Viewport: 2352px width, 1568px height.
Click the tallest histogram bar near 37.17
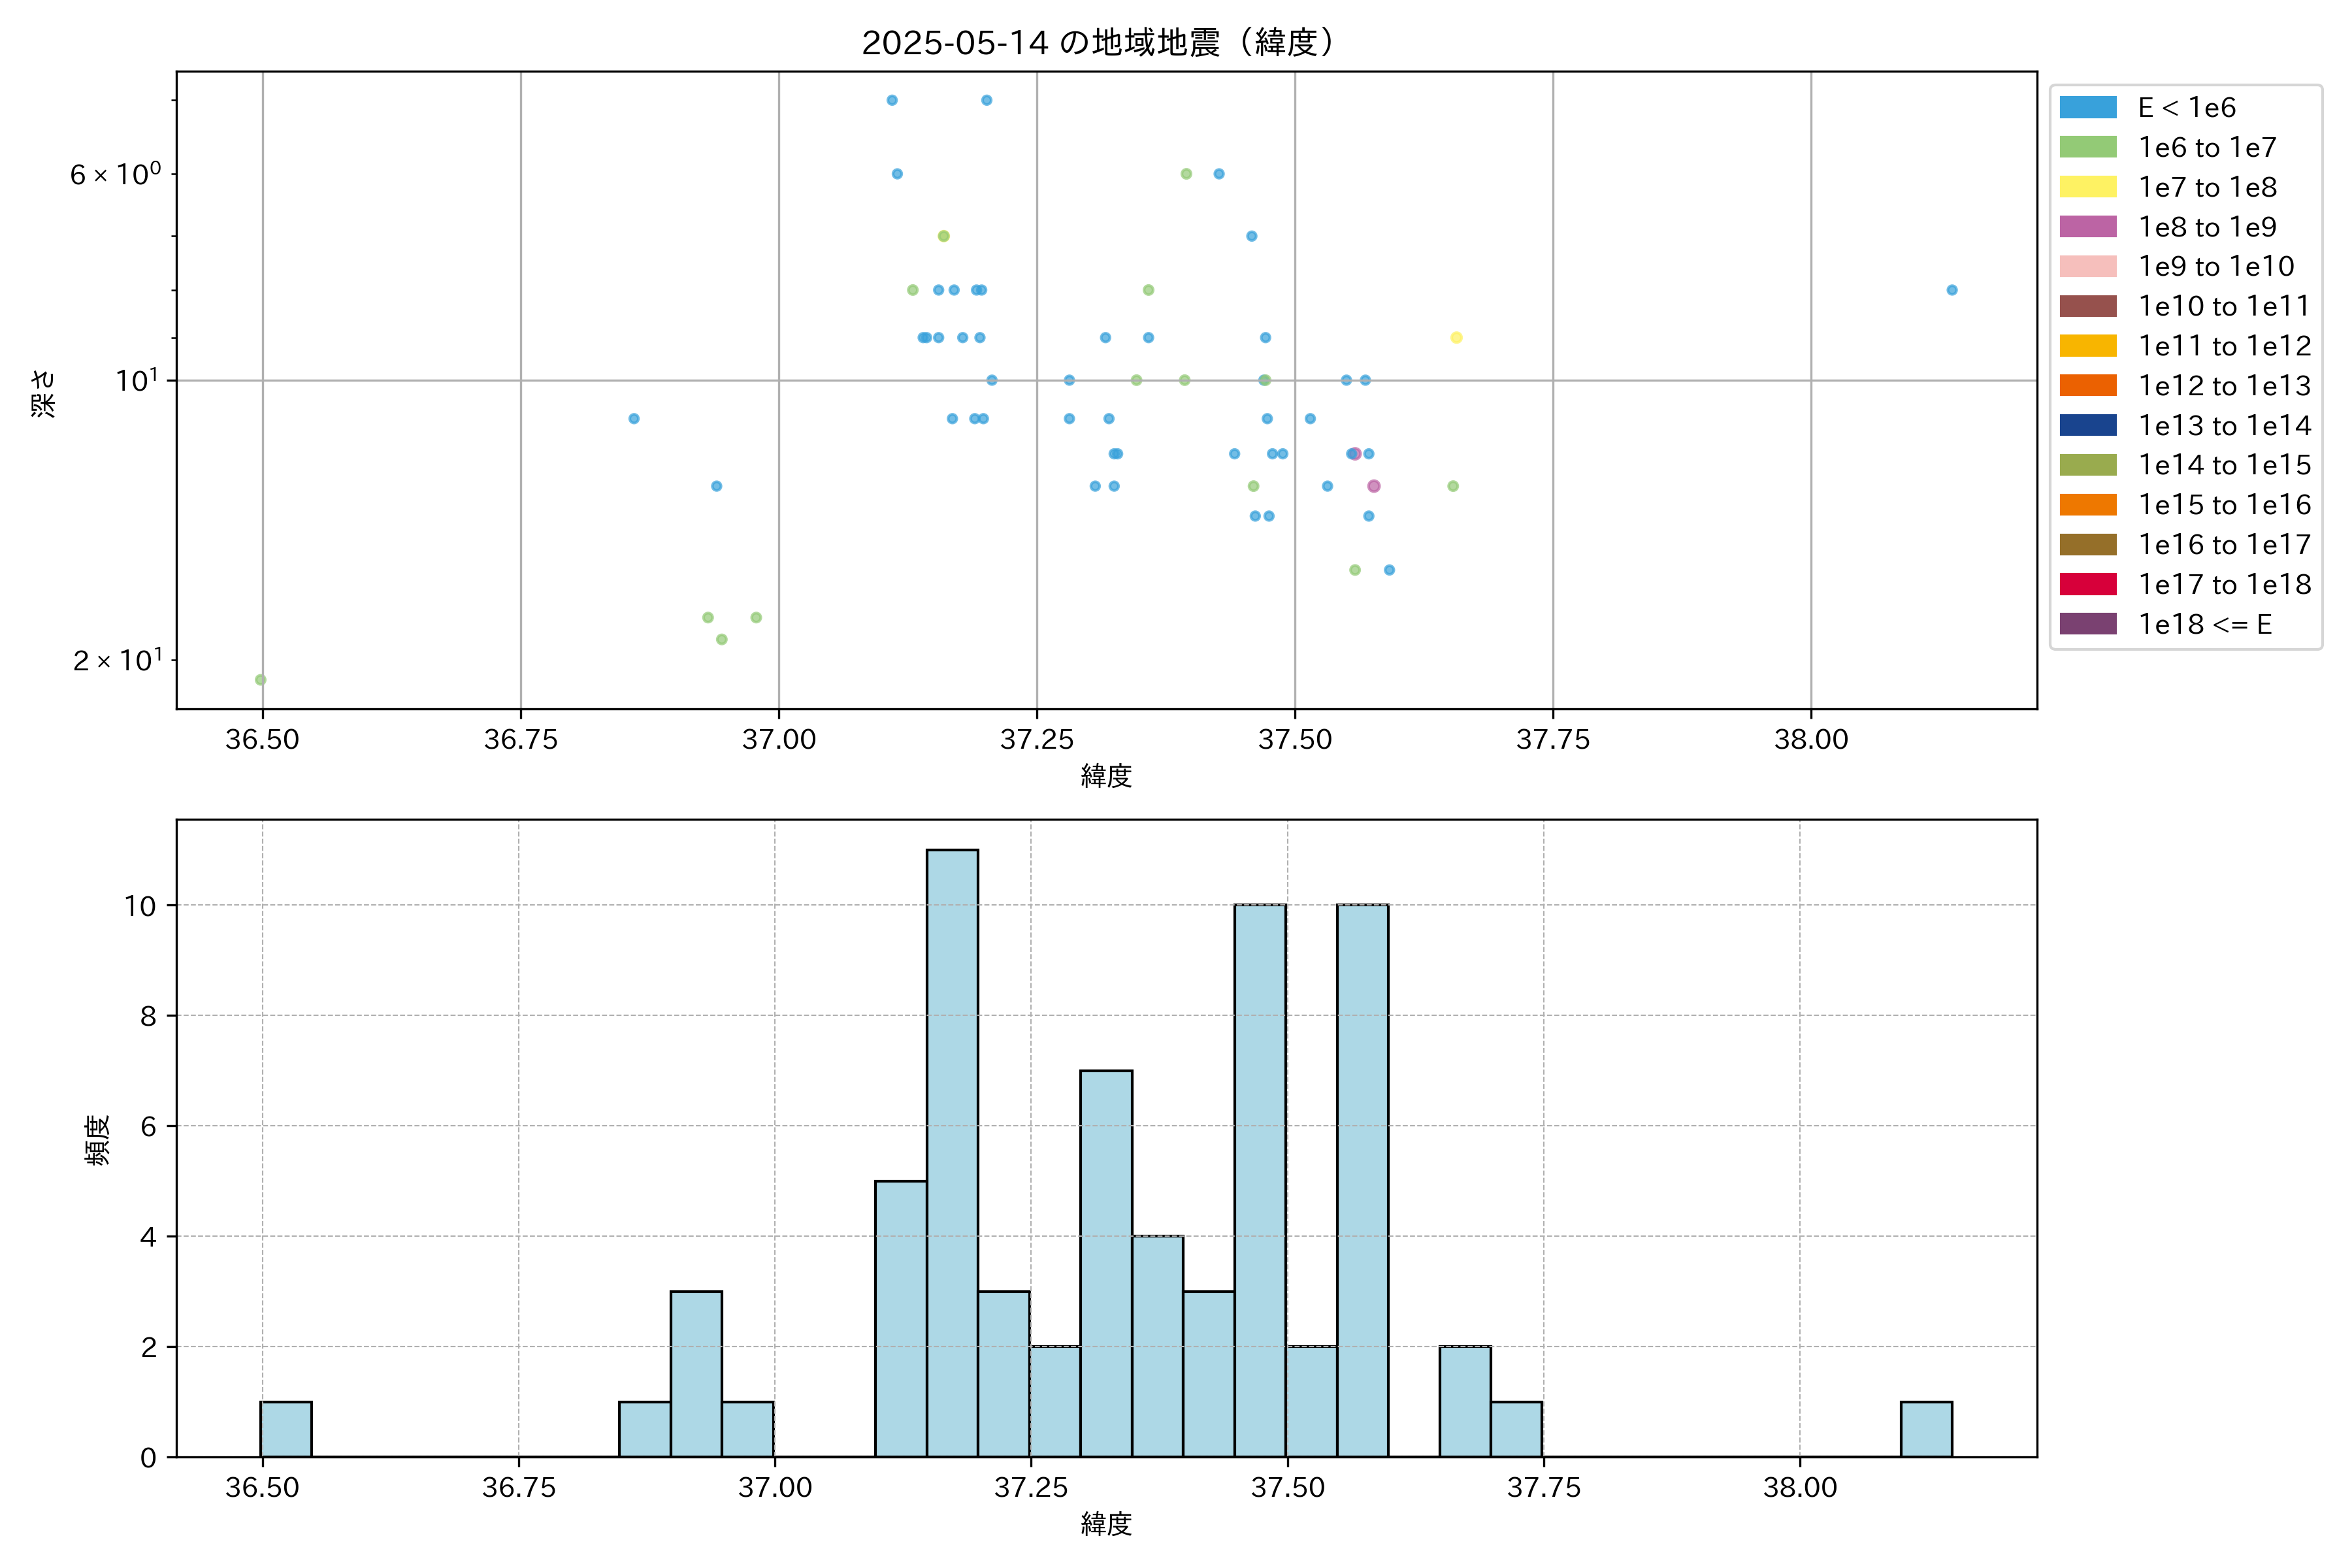coord(952,1150)
